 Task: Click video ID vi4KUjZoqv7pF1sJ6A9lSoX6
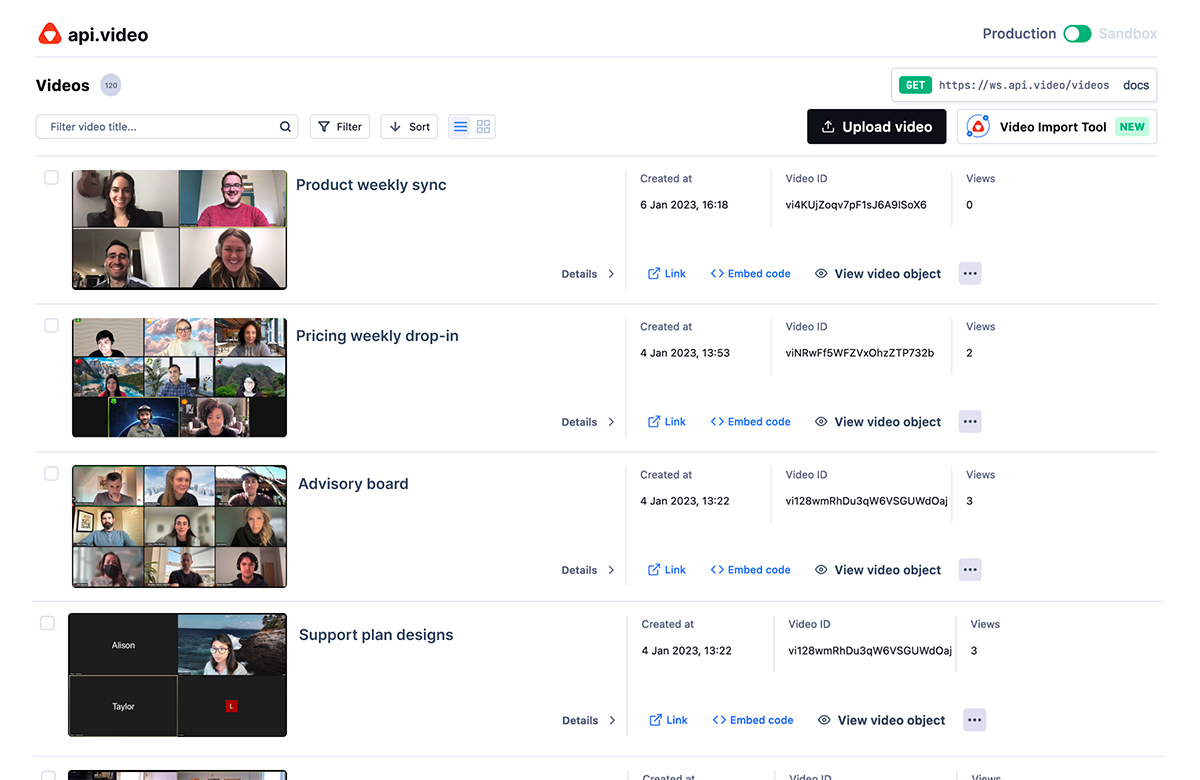point(856,205)
